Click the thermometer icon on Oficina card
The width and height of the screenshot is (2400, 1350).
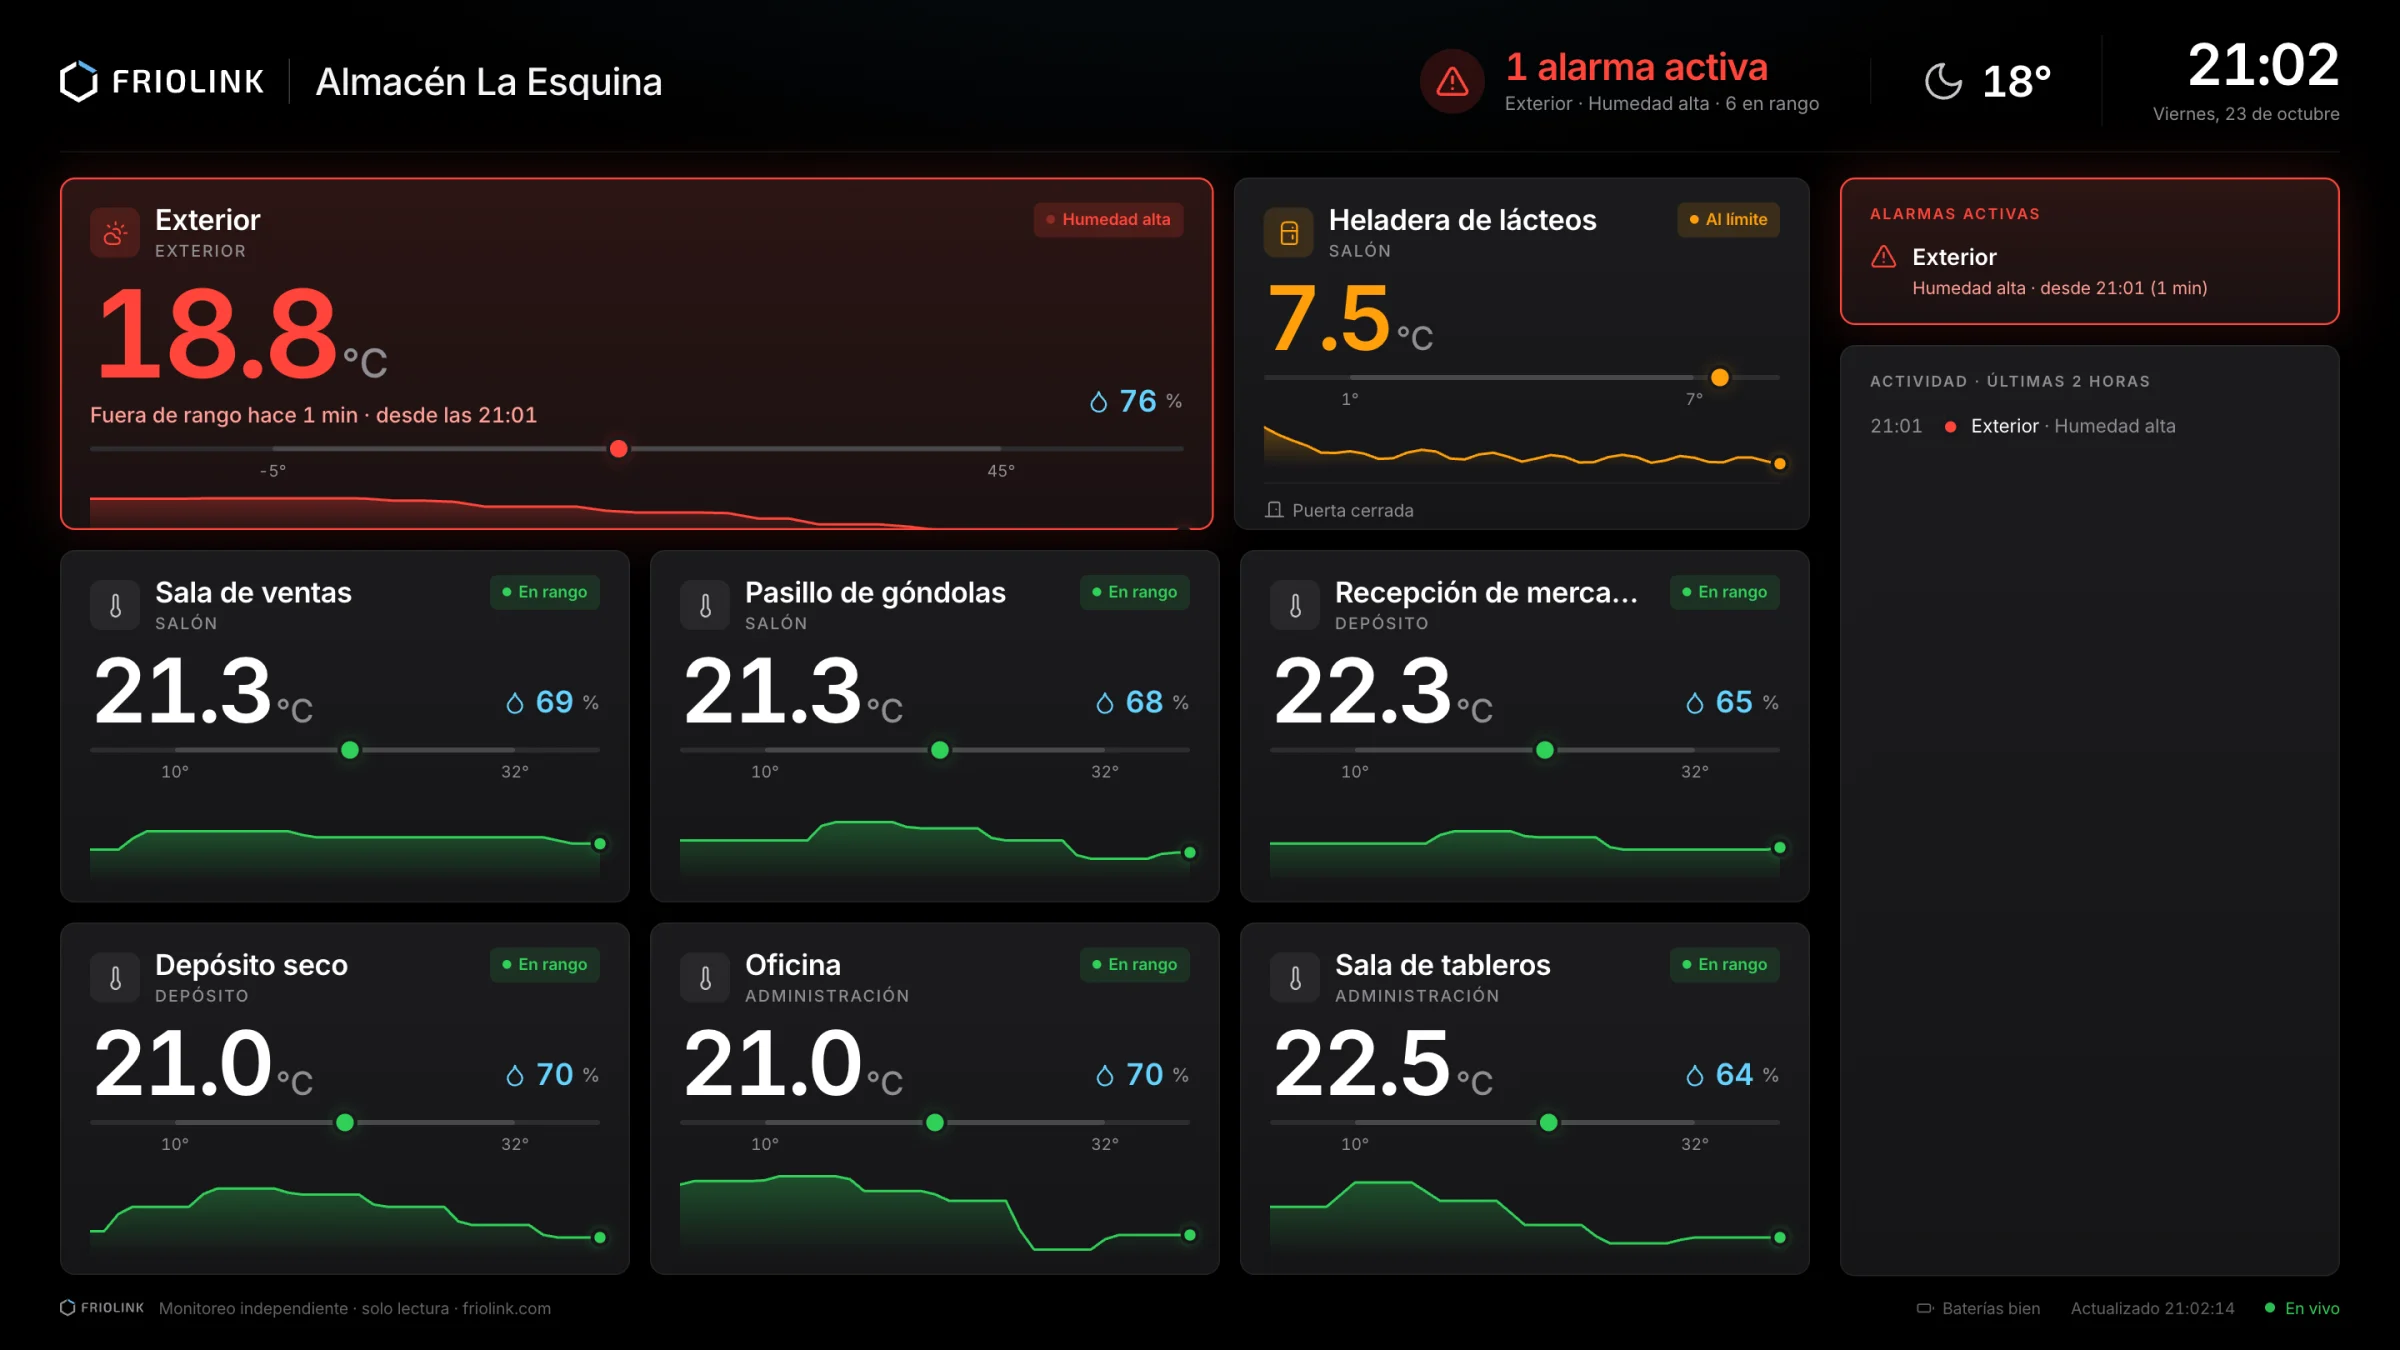705,978
